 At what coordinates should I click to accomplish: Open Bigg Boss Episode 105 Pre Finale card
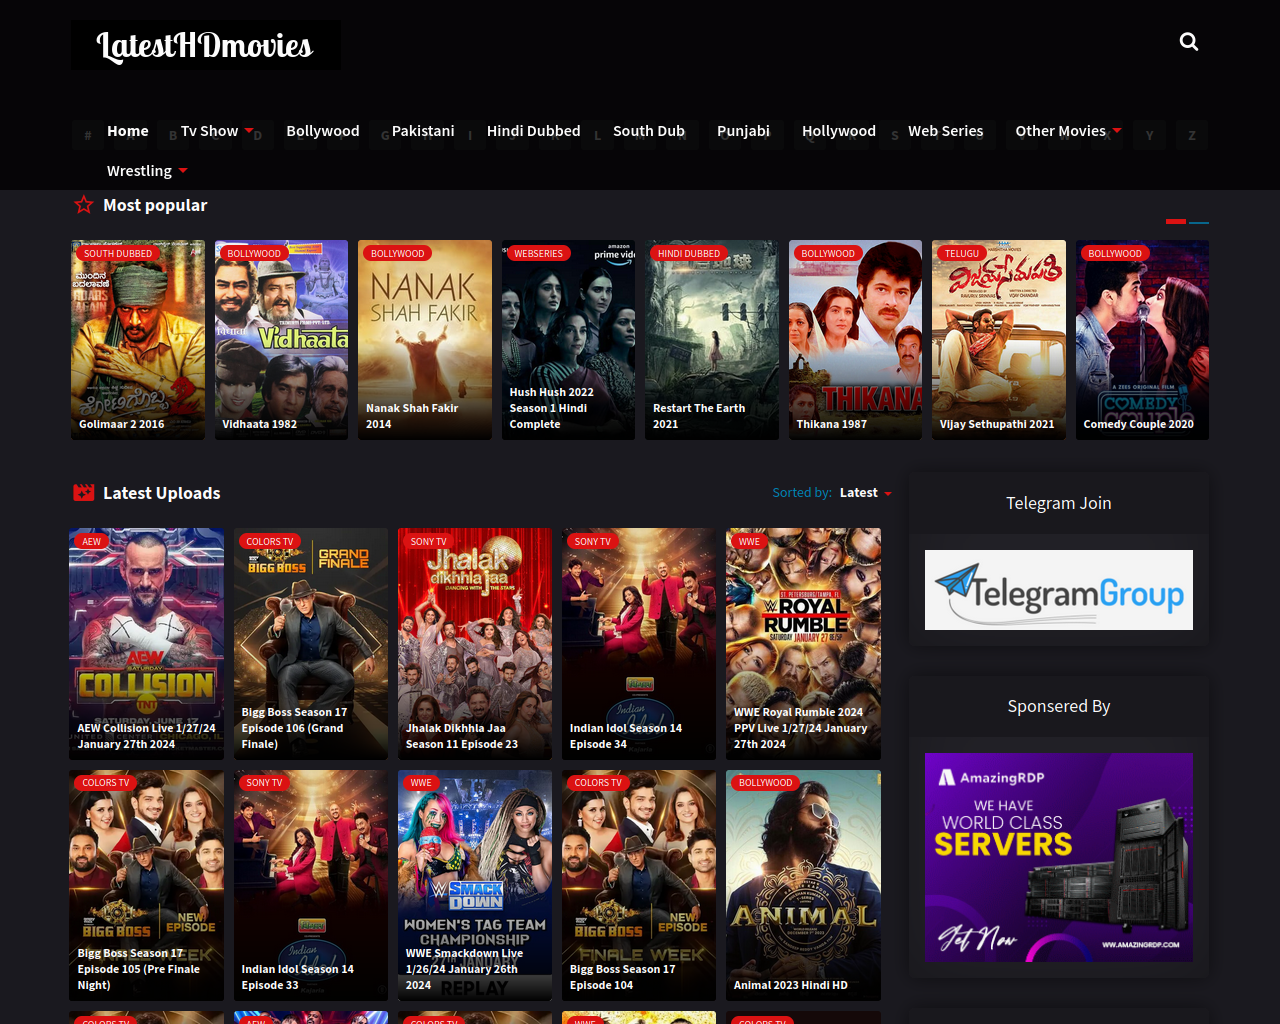[147, 885]
